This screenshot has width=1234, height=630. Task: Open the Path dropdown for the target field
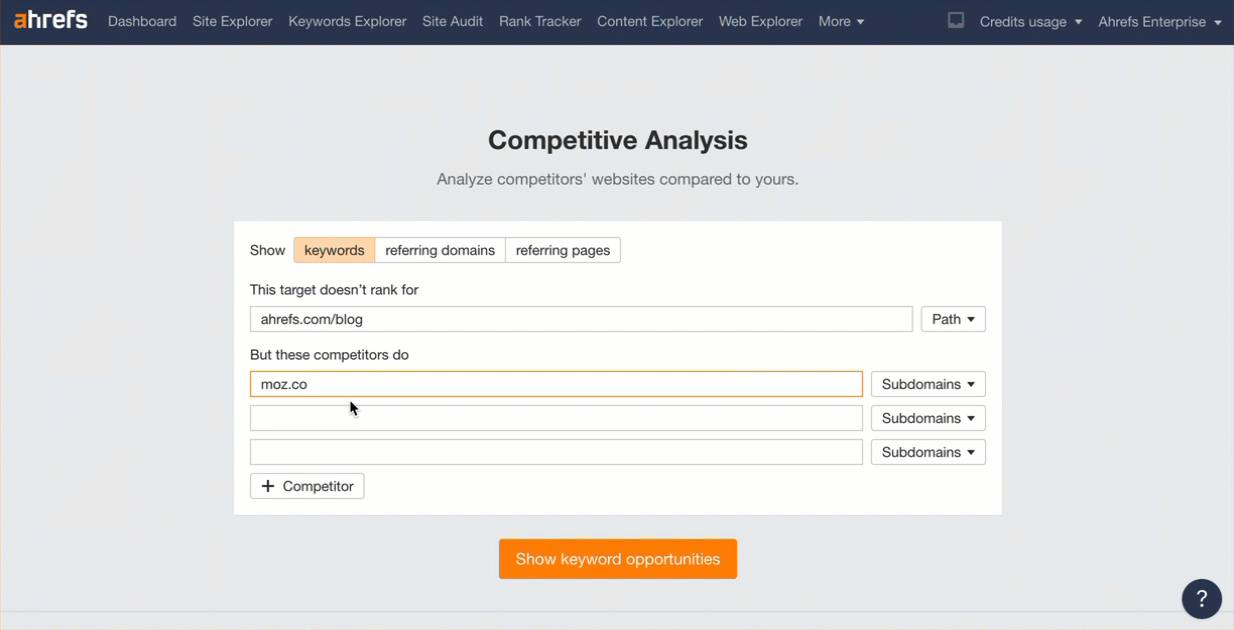coord(951,318)
